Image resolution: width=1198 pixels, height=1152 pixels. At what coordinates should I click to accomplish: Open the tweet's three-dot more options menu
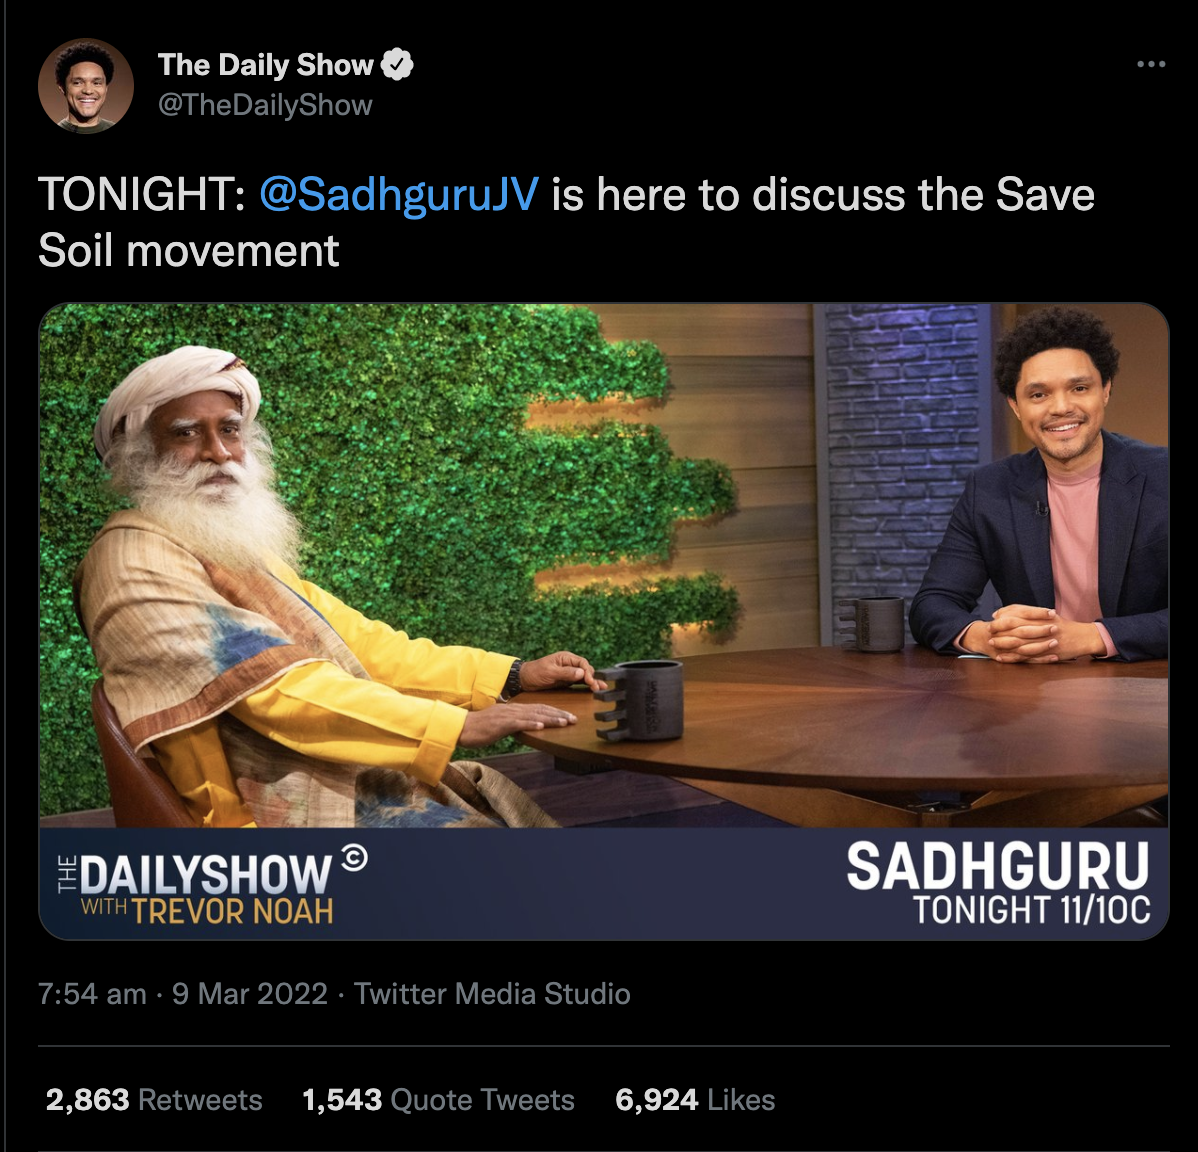point(1151,65)
